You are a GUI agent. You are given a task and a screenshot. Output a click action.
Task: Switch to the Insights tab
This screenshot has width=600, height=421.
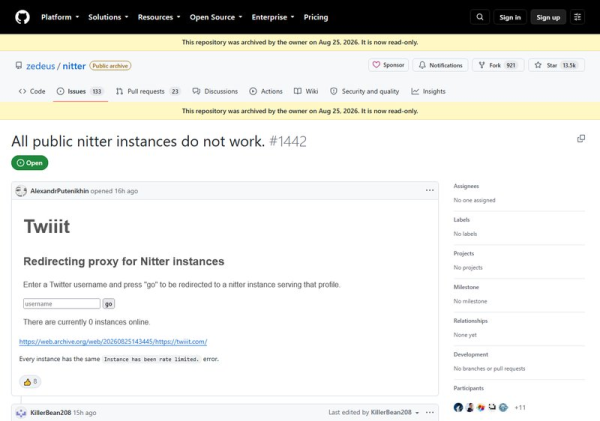click(x=428, y=91)
